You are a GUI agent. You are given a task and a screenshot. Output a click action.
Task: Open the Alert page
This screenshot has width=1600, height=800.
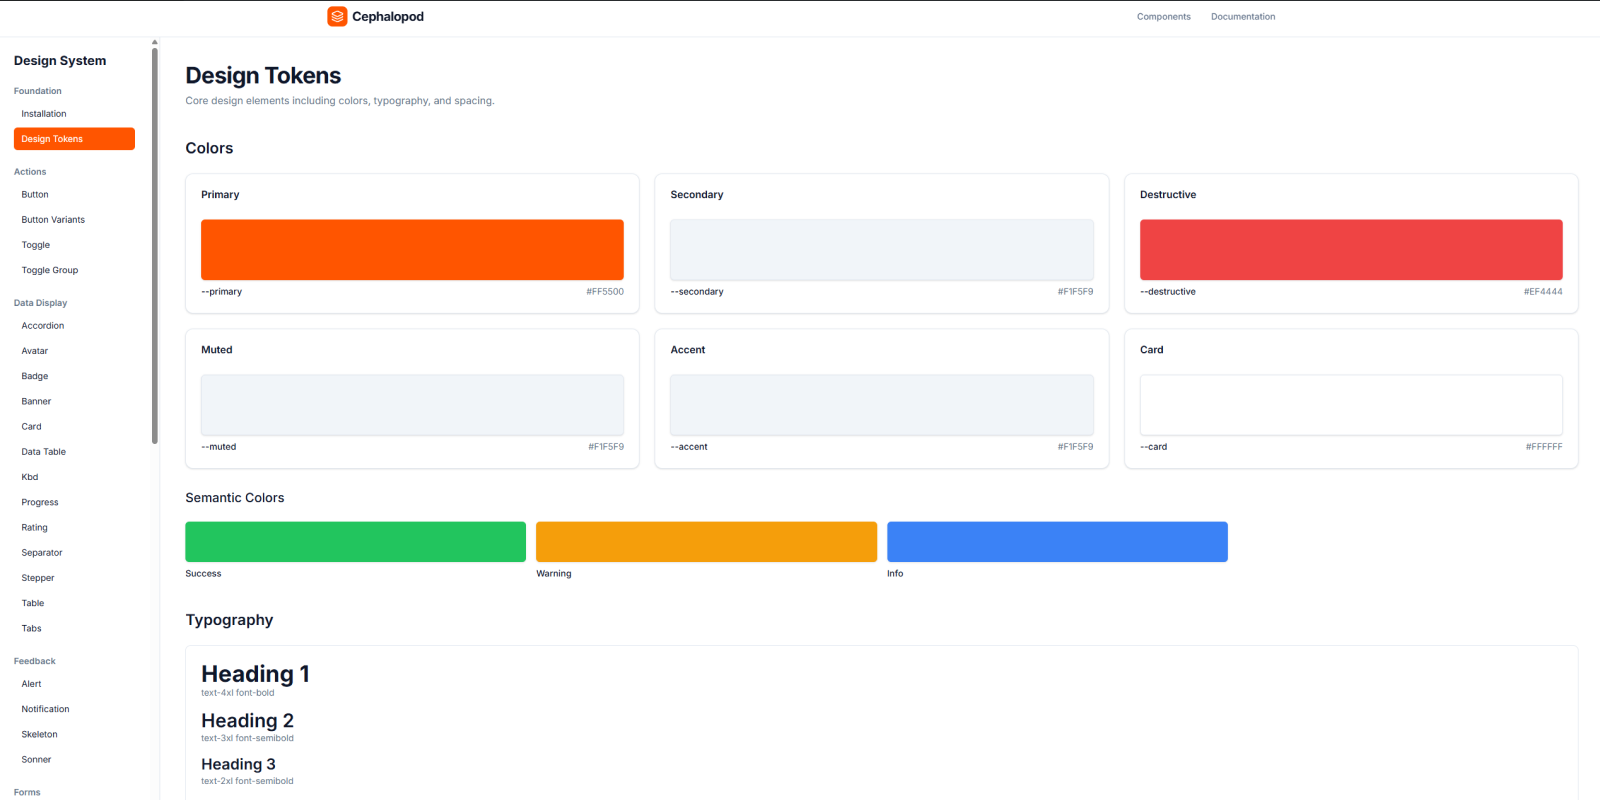click(x=74, y=684)
